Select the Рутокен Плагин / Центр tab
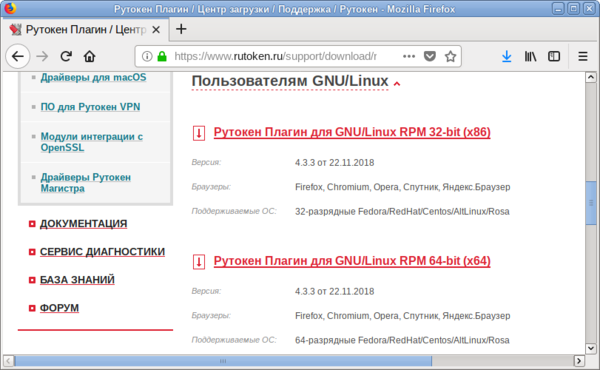 pos(85,29)
